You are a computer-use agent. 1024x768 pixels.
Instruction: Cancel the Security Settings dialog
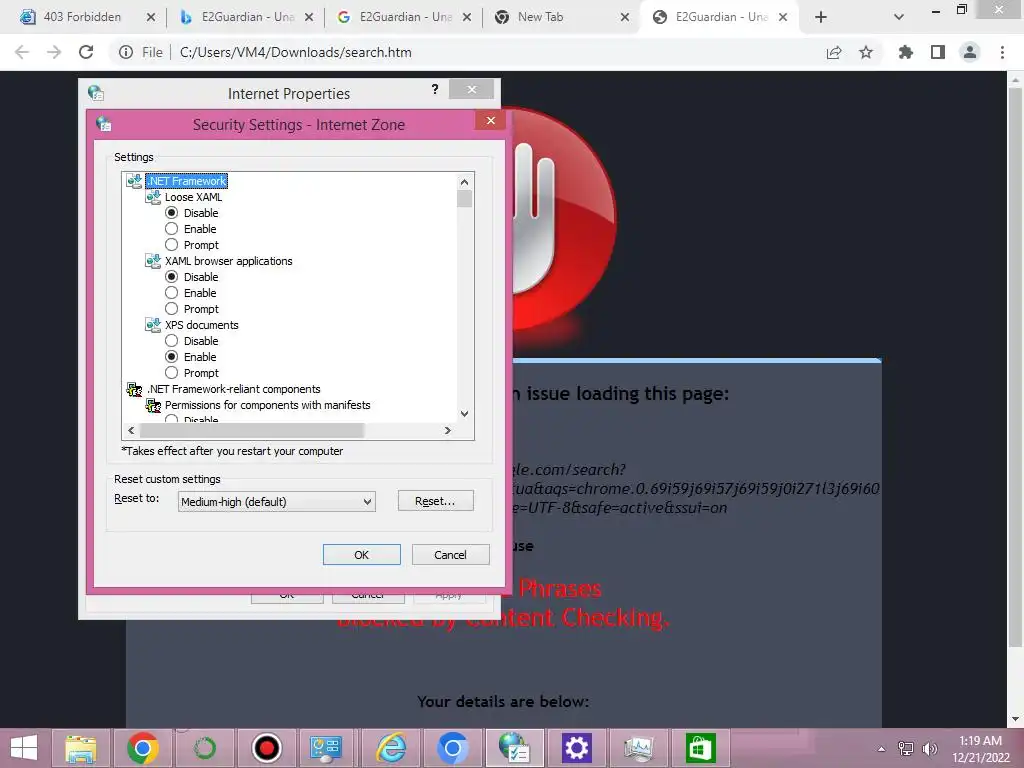point(450,554)
